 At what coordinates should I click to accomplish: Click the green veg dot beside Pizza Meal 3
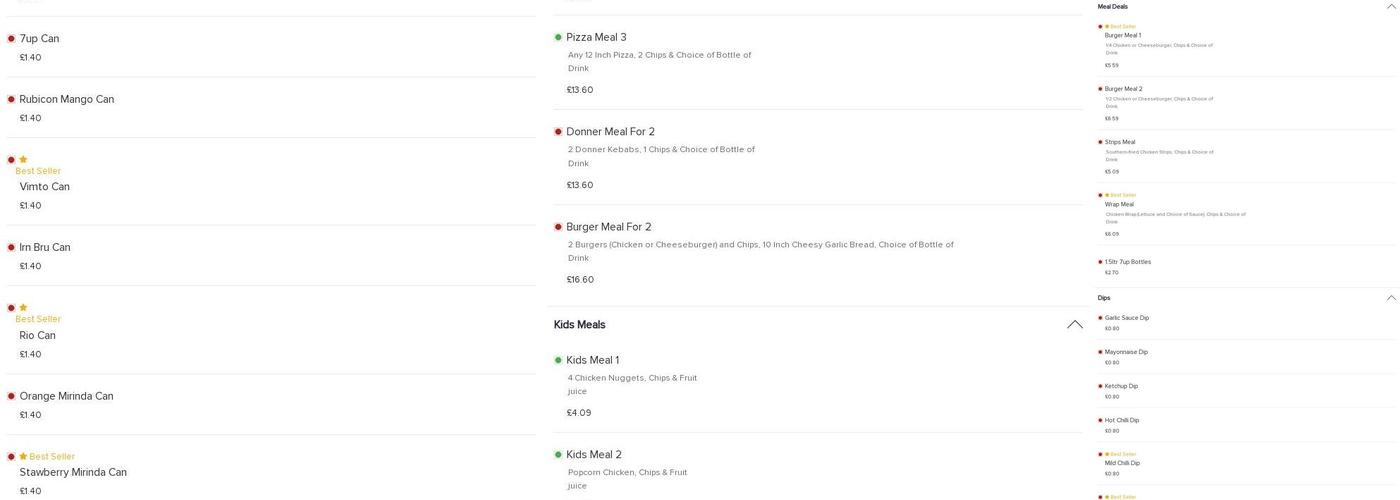(x=558, y=38)
